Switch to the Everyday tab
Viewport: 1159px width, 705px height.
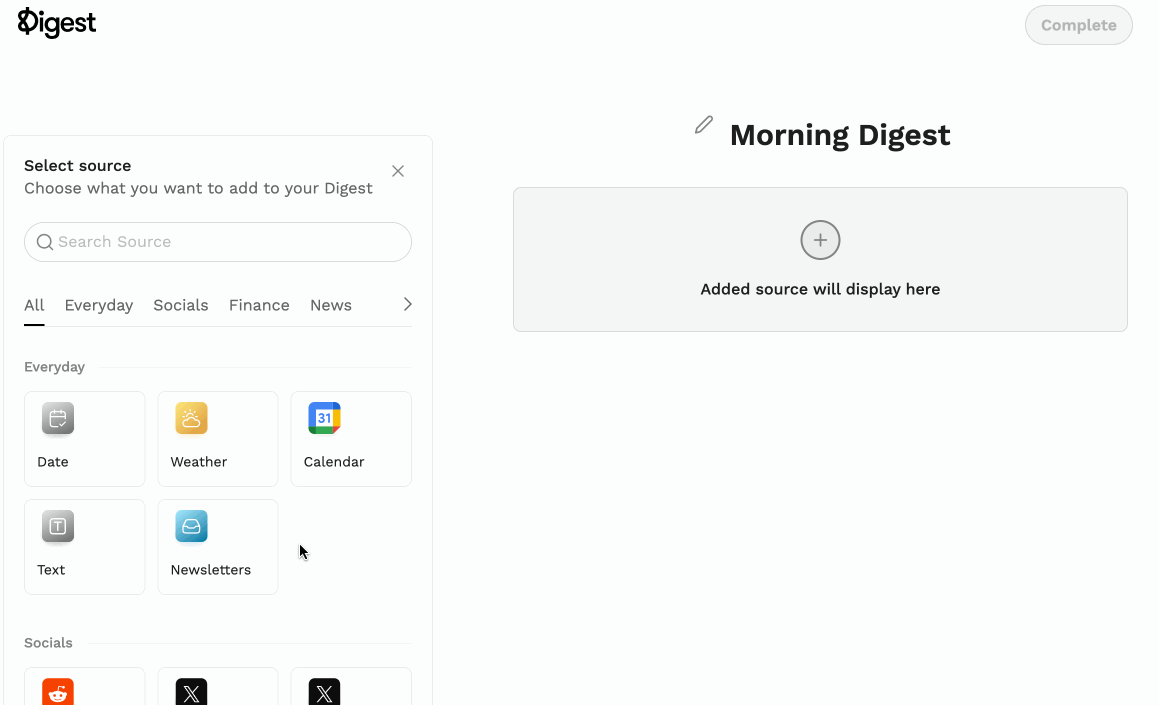[x=98, y=305]
